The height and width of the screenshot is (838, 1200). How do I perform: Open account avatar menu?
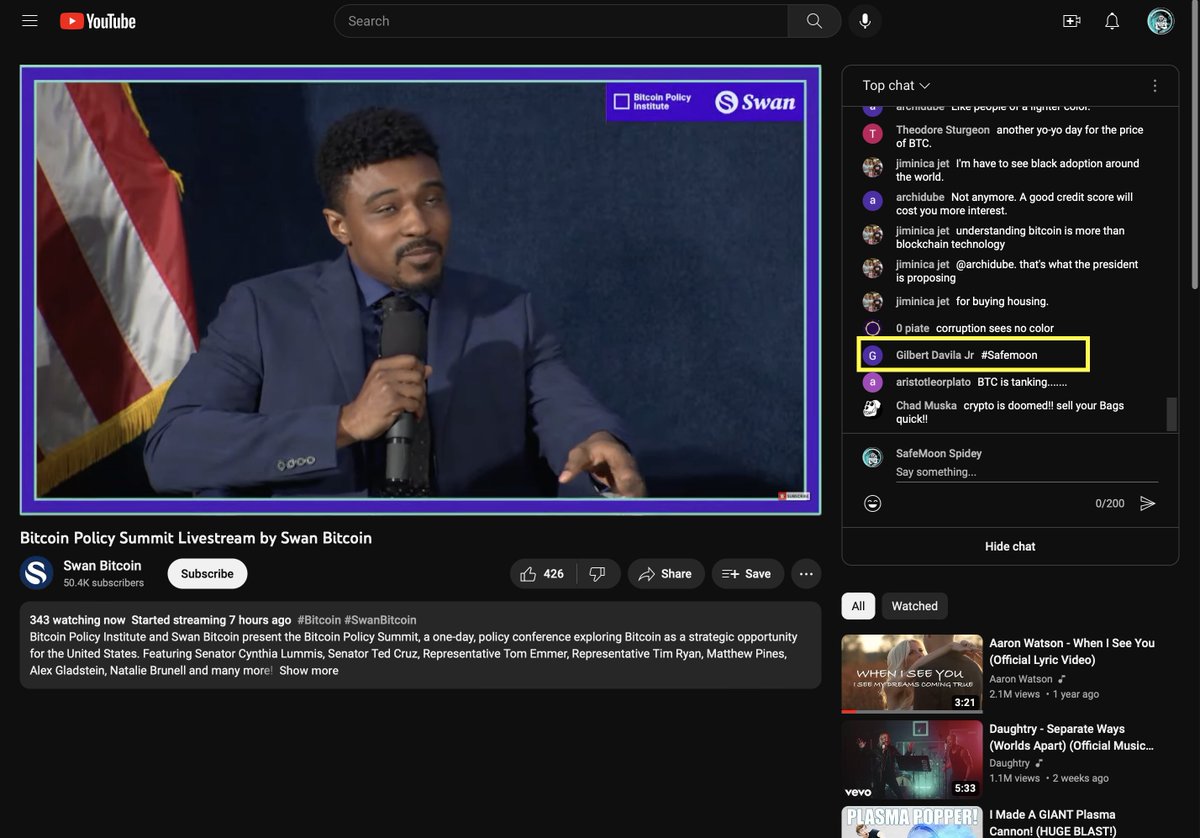click(x=1160, y=21)
